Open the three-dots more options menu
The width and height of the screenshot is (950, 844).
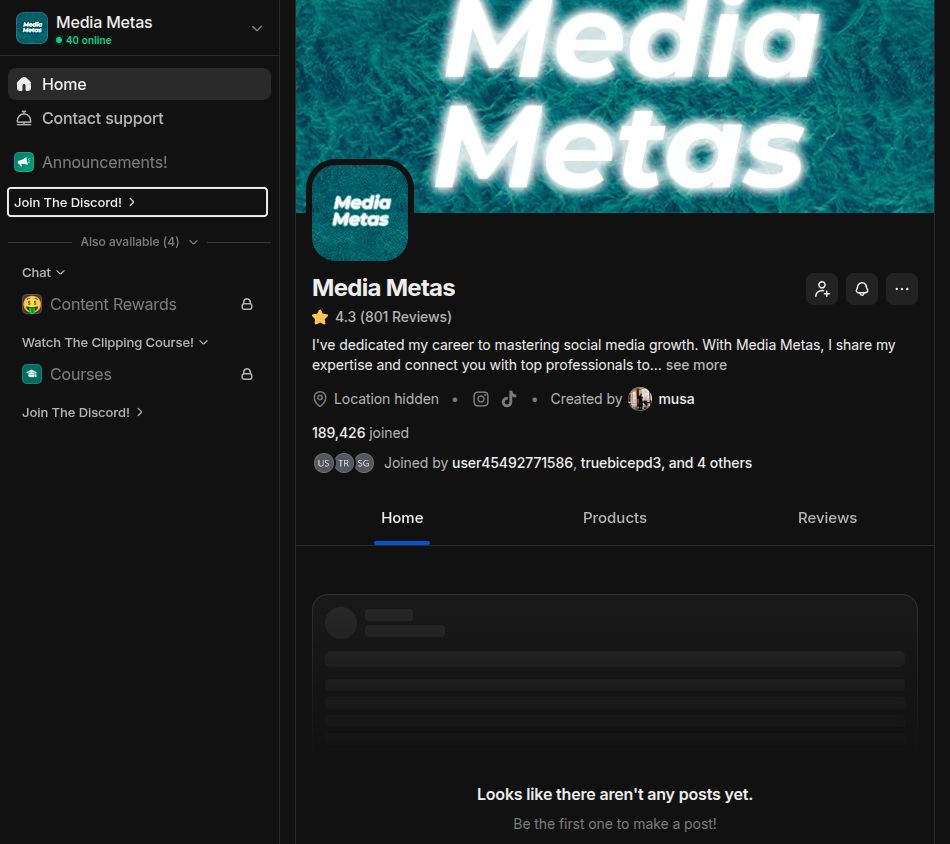pyautogui.click(x=902, y=289)
